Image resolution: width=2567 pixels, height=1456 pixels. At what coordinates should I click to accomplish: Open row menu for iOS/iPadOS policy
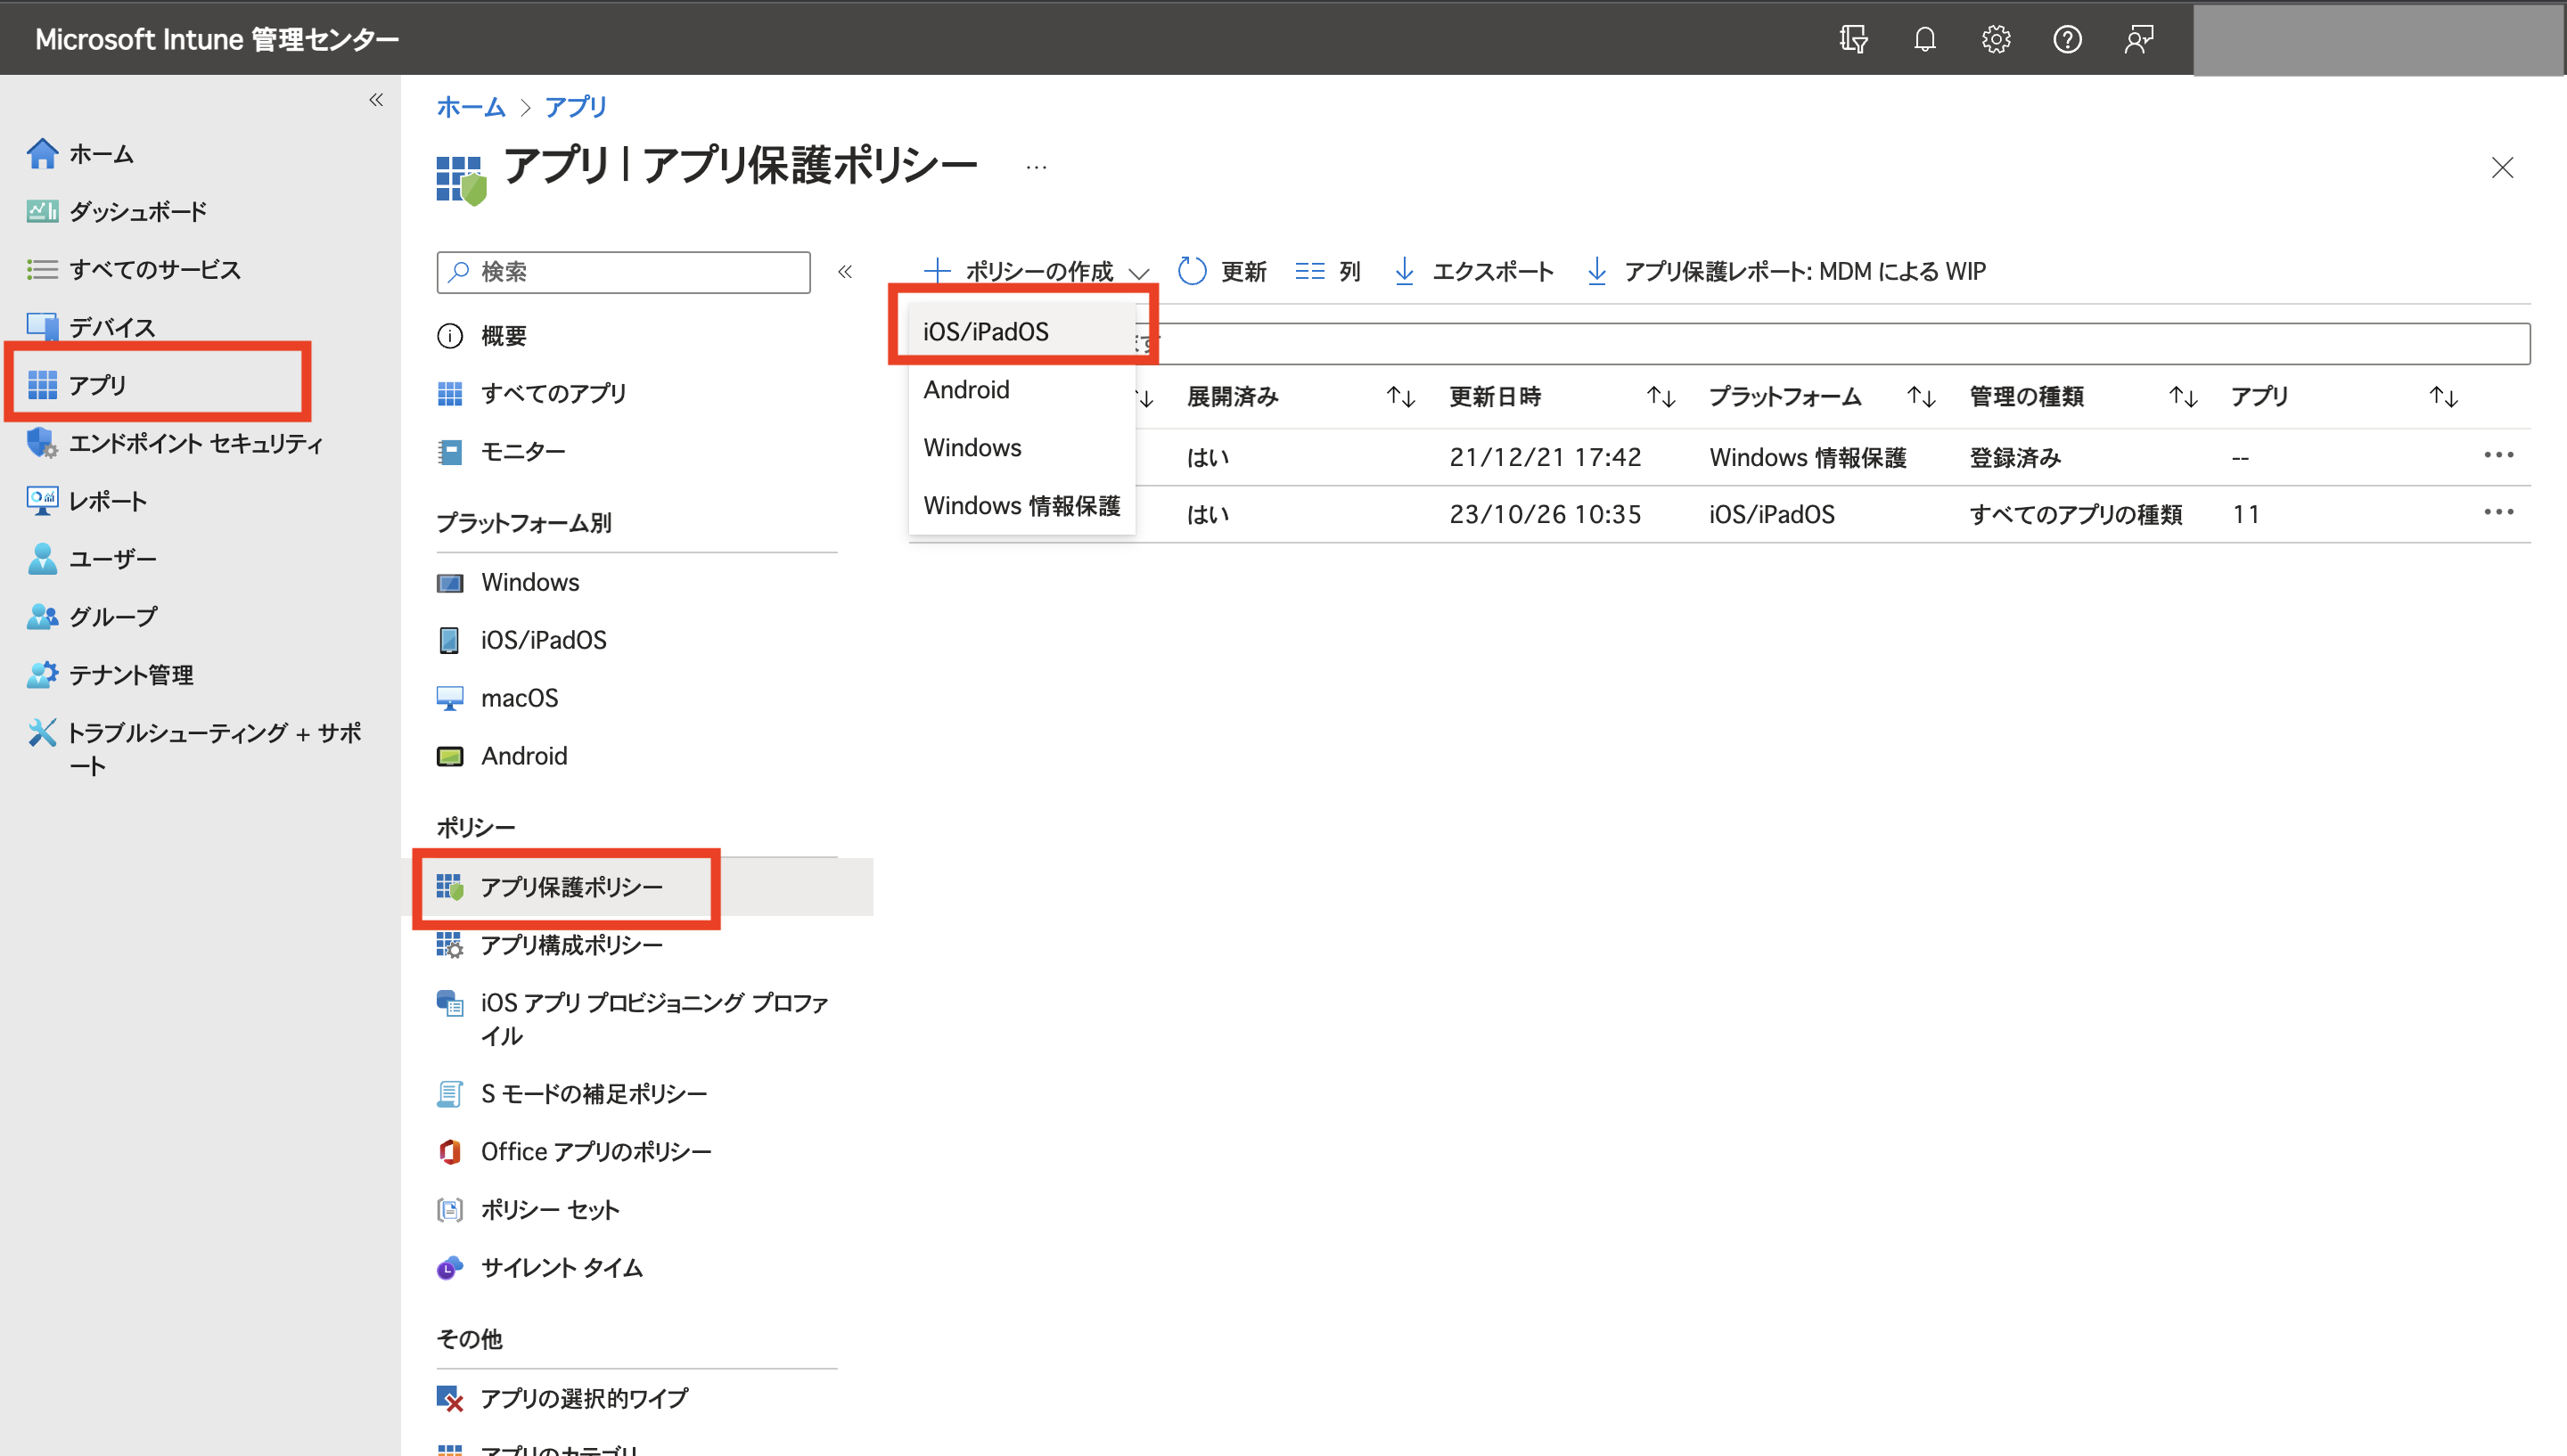[x=2498, y=512]
